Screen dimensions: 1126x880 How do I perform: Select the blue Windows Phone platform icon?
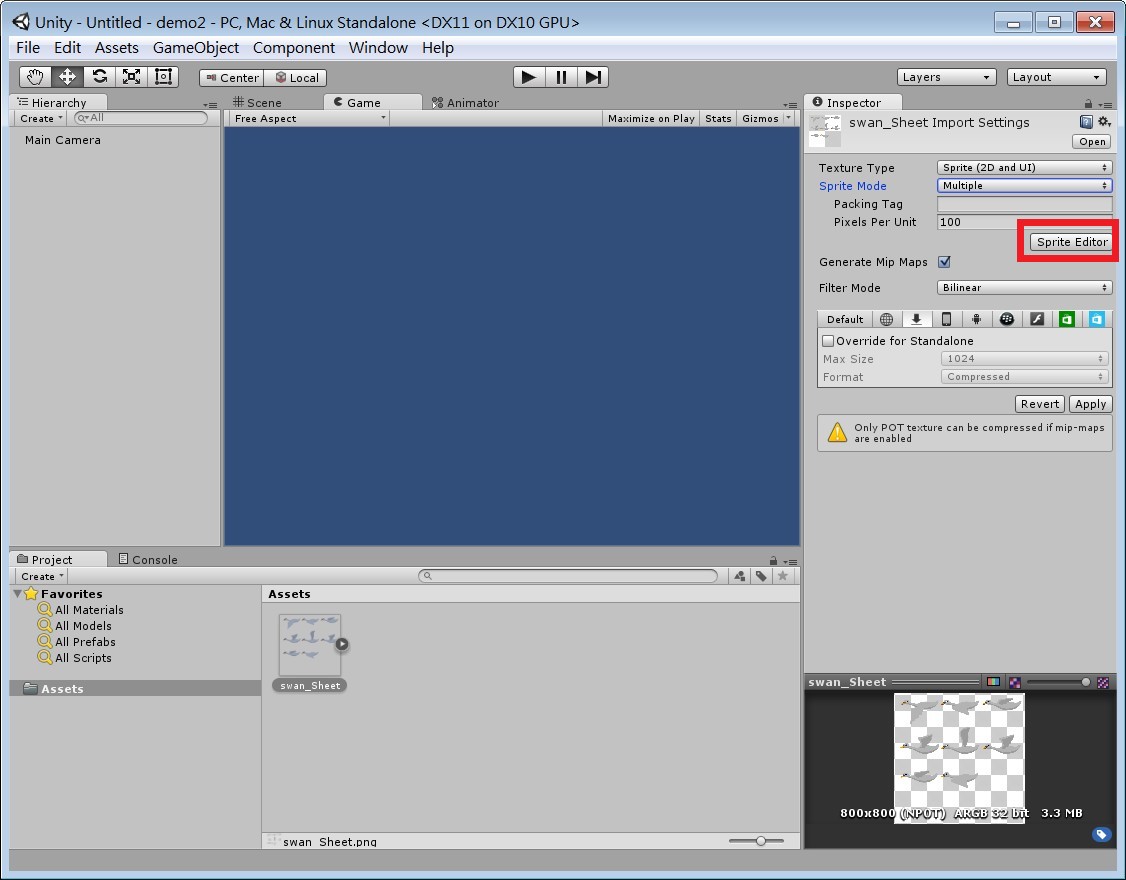(x=1097, y=320)
